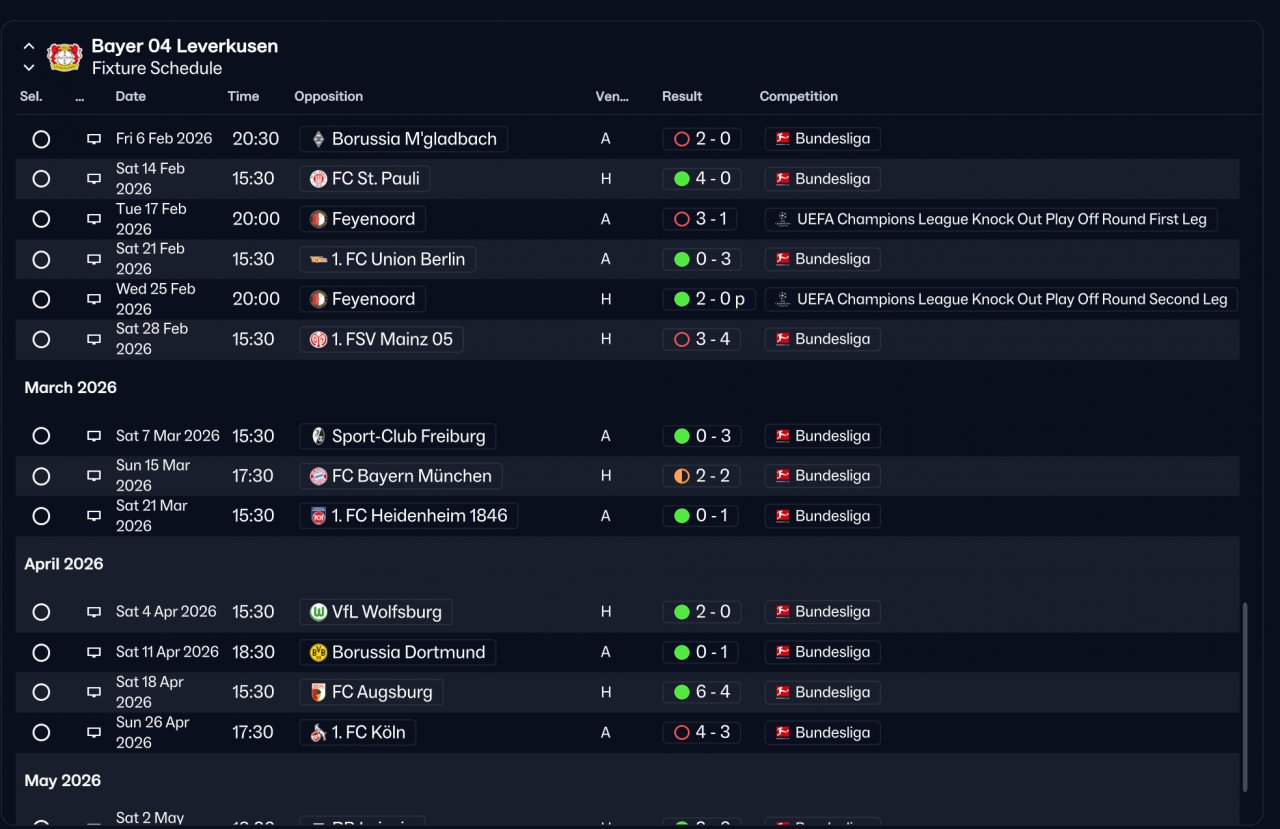Click the Borussia Dortmund club badge
The width and height of the screenshot is (1280, 829).
click(318, 652)
